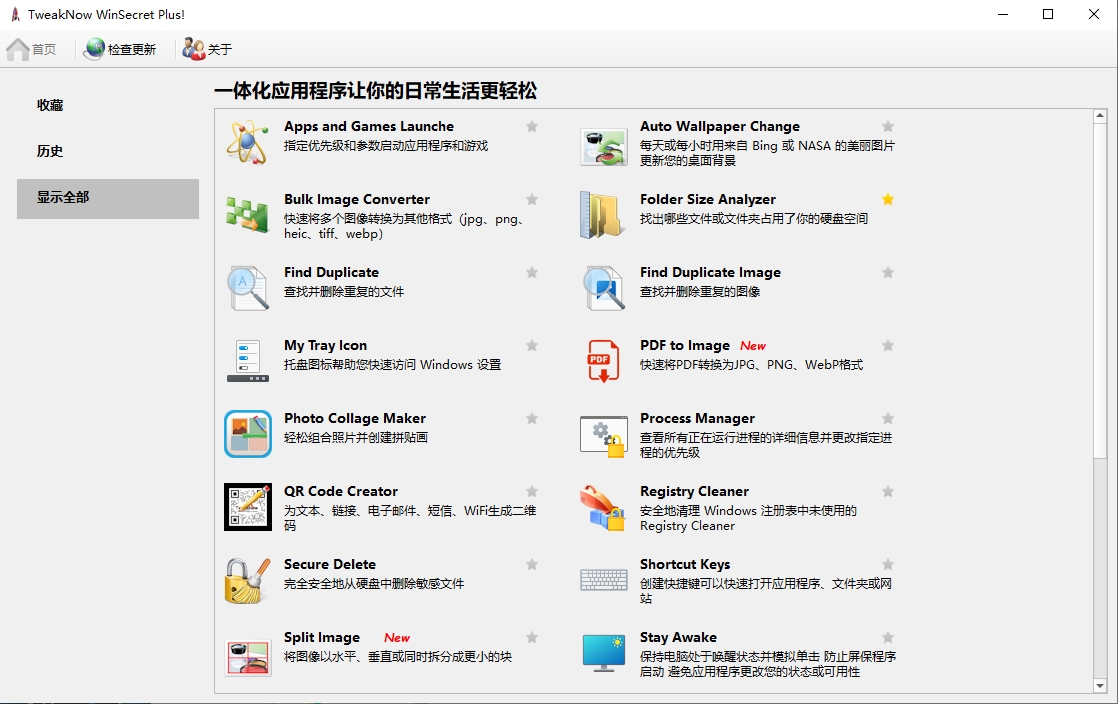
Task: Click Photo Collage Maker description 轻松组合照片并创建拼贴画
Action: coord(355,437)
